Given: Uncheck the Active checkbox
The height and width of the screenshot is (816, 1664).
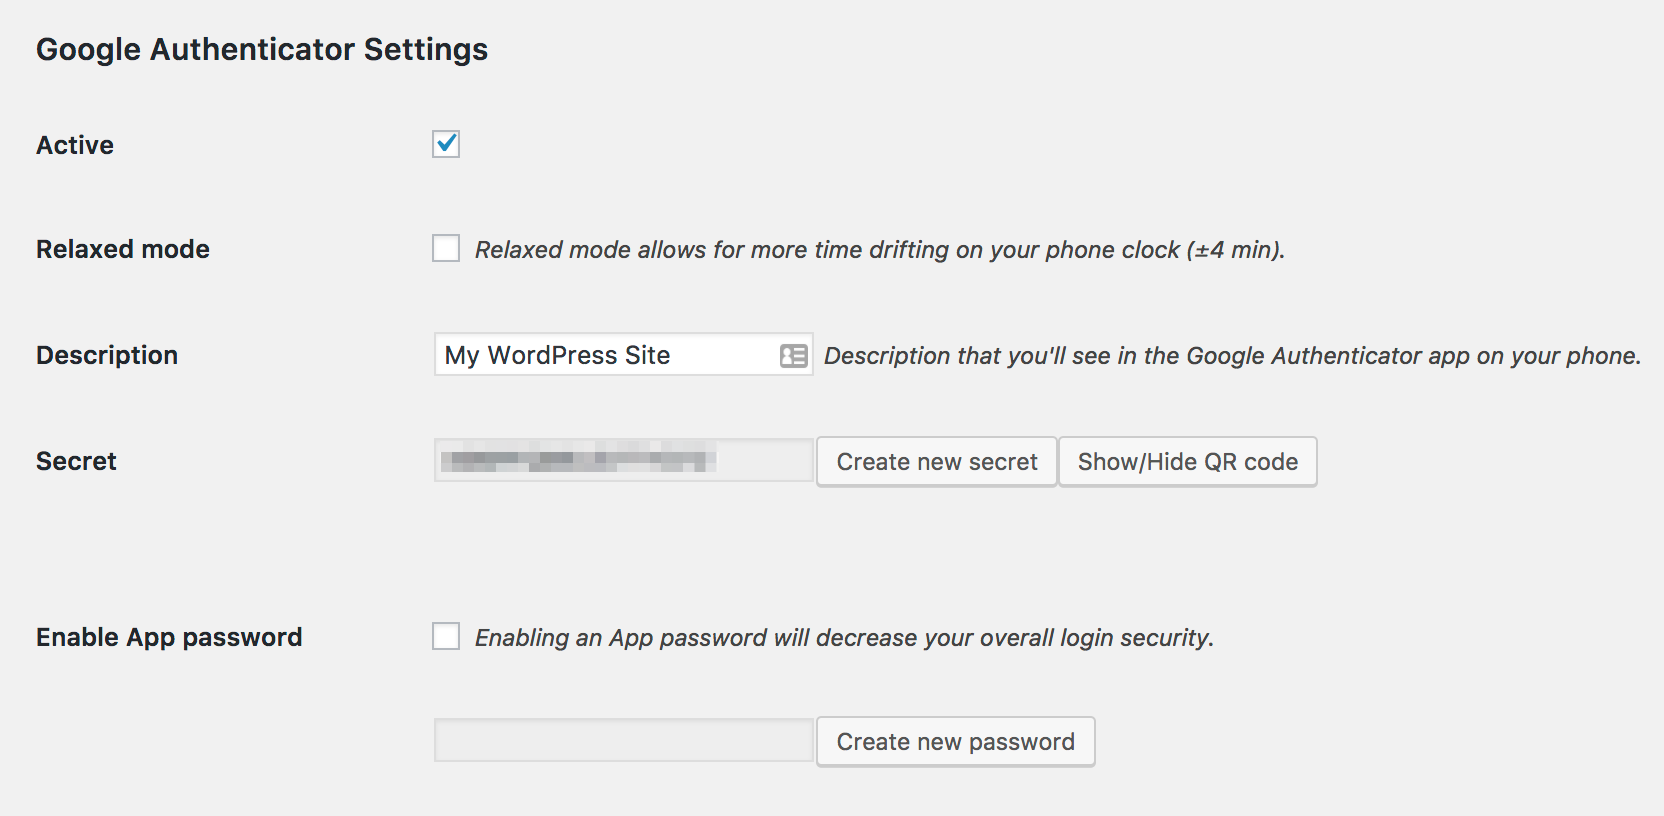Looking at the screenshot, I should pos(446,144).
